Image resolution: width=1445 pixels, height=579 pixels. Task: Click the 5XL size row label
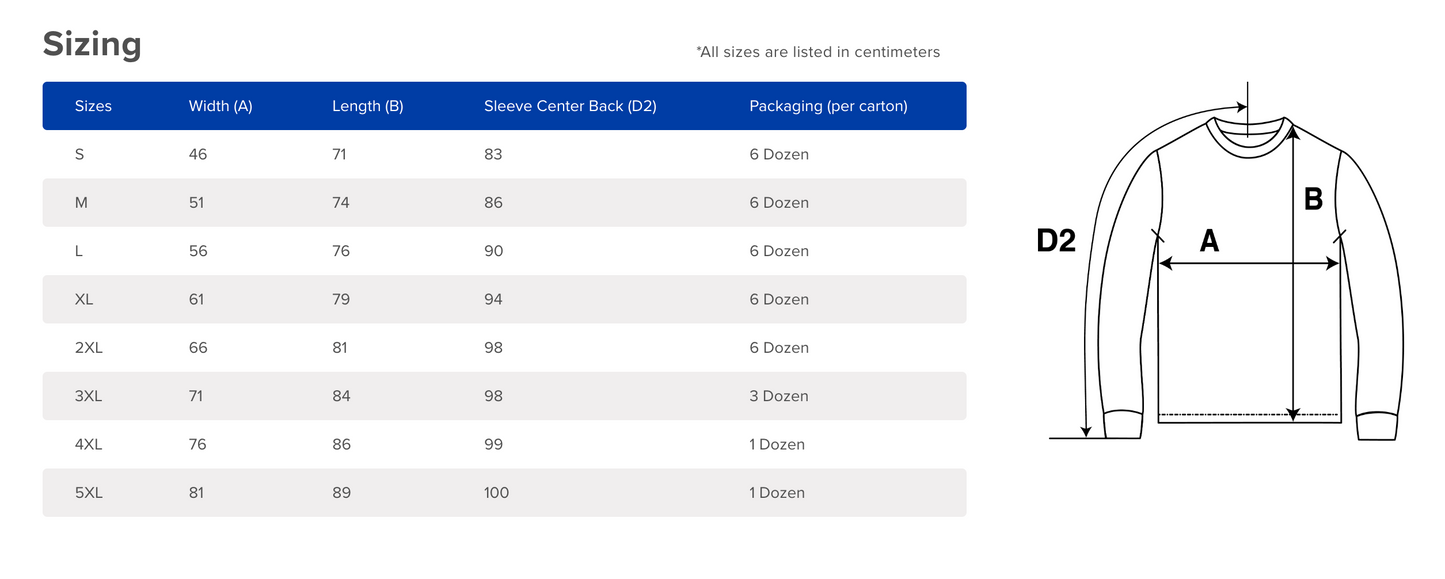pyautogui.click(x=88, y=493)
